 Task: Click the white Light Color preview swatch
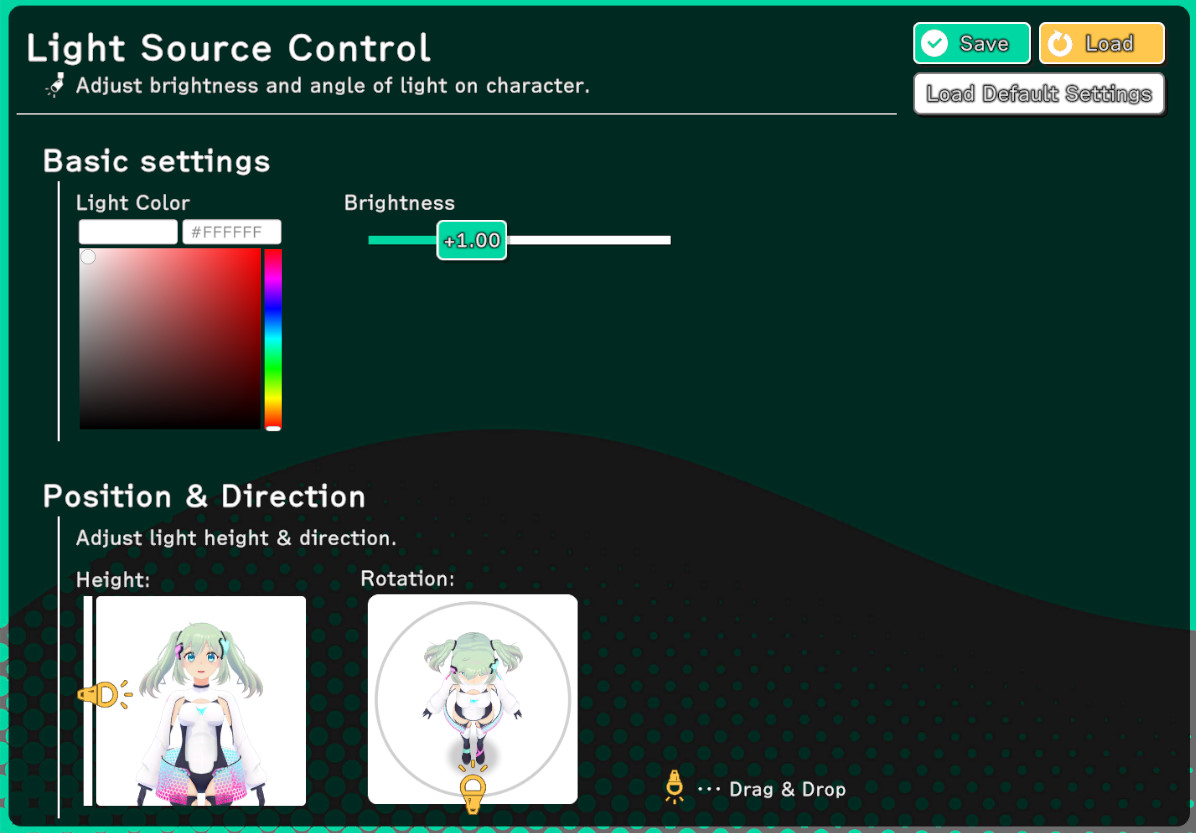tap(128, 232)
